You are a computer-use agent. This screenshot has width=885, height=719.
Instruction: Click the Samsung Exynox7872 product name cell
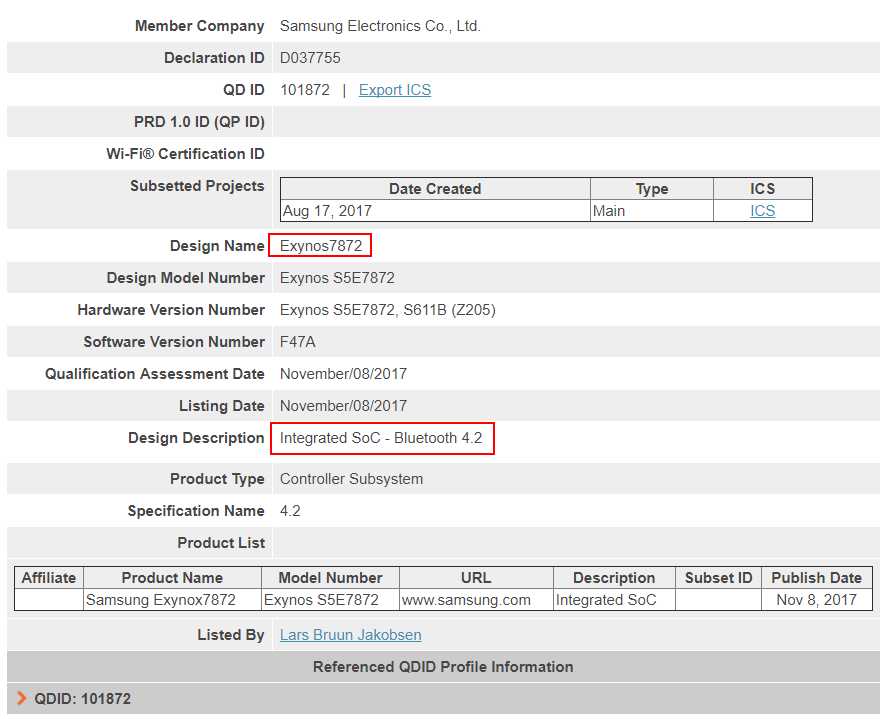point(161,600)
